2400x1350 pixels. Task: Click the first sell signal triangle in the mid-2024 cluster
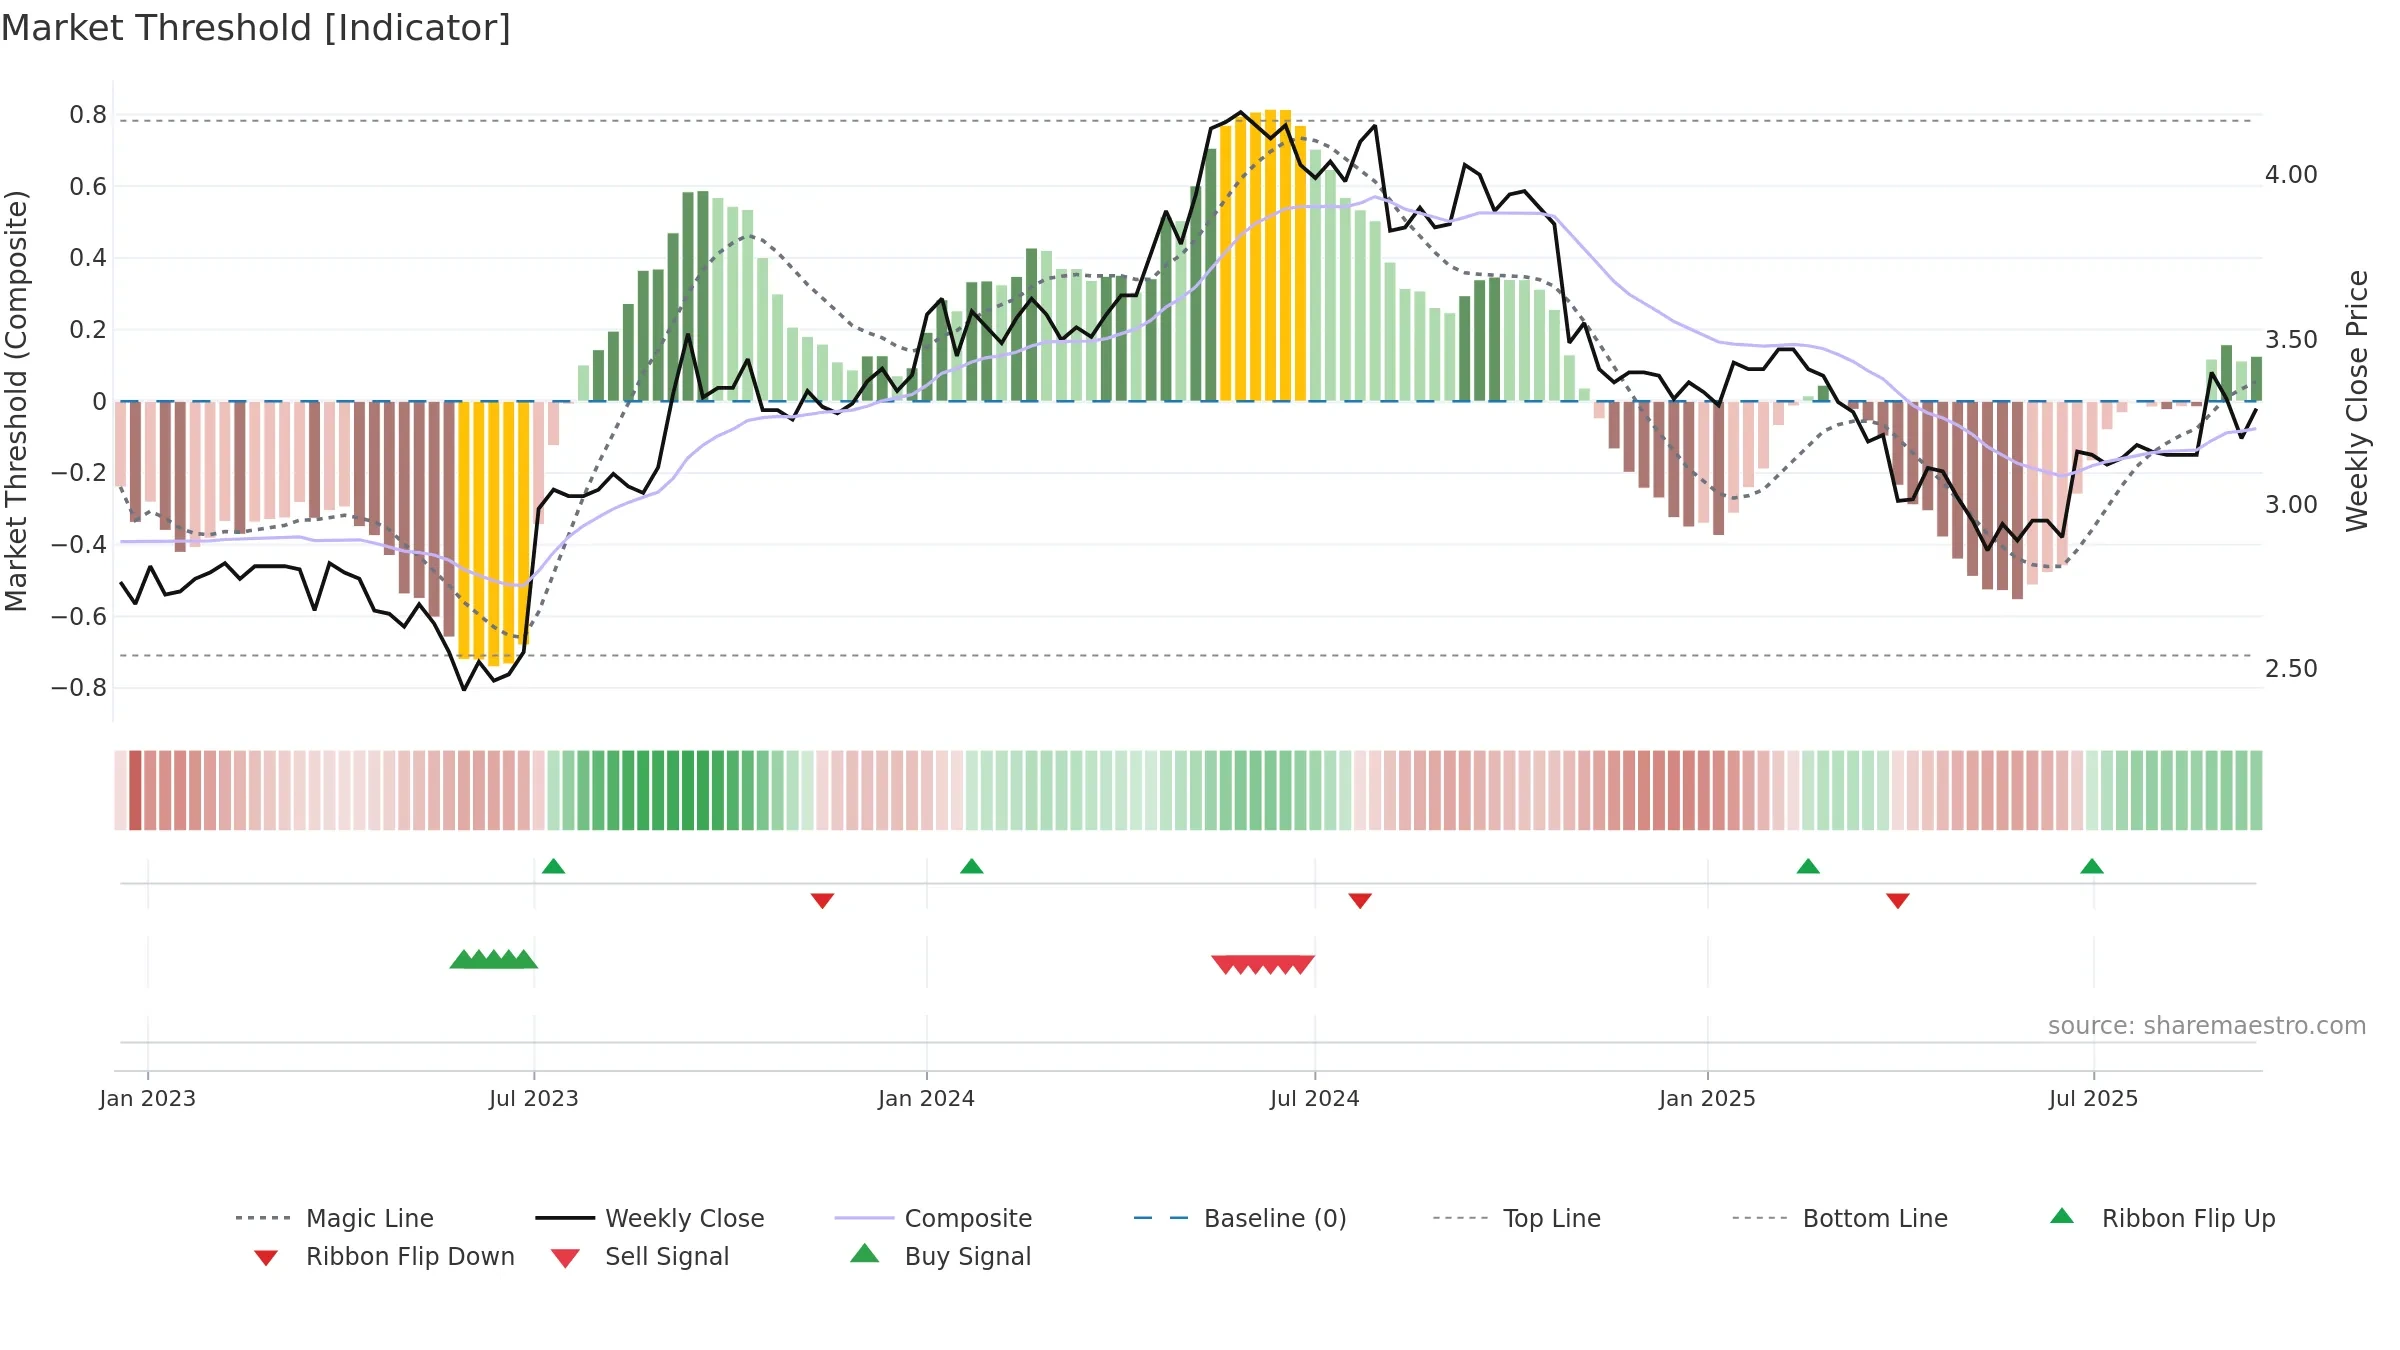(1224, 965)
